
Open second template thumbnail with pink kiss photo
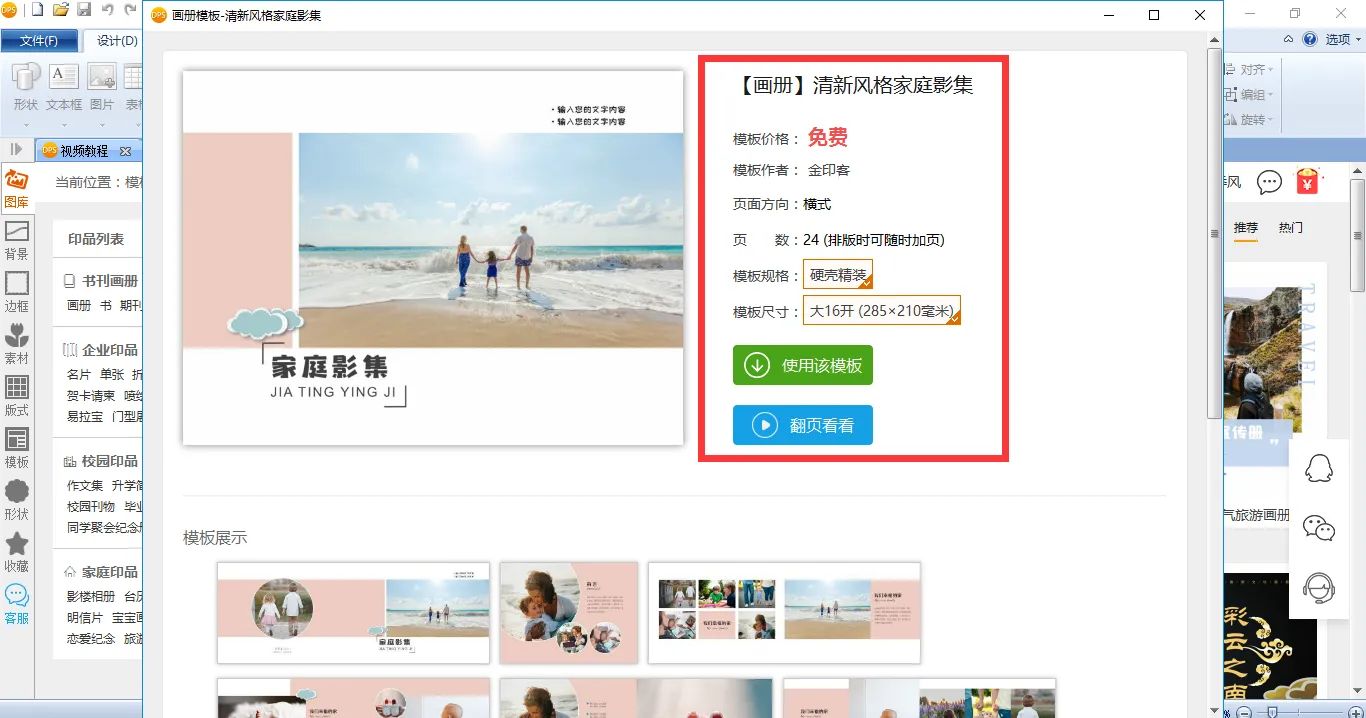(x=569, y=613)
